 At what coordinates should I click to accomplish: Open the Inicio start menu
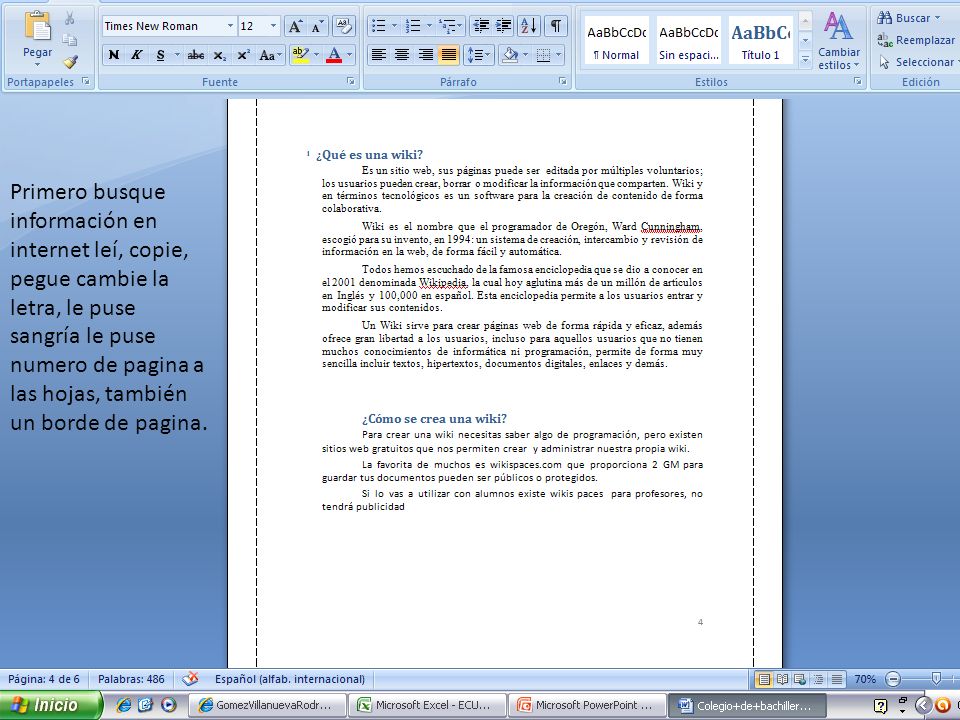(50, 705)
